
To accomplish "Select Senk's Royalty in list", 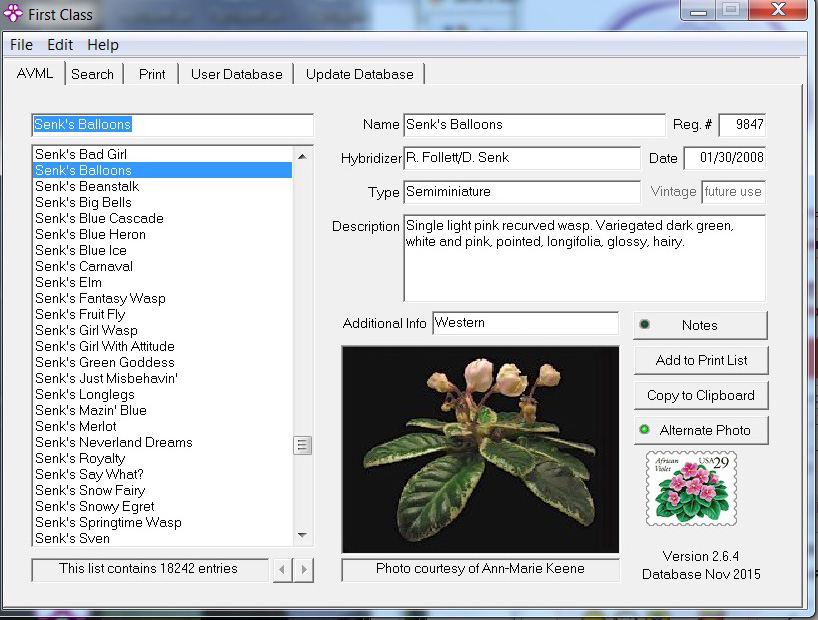I will (162, 458).
